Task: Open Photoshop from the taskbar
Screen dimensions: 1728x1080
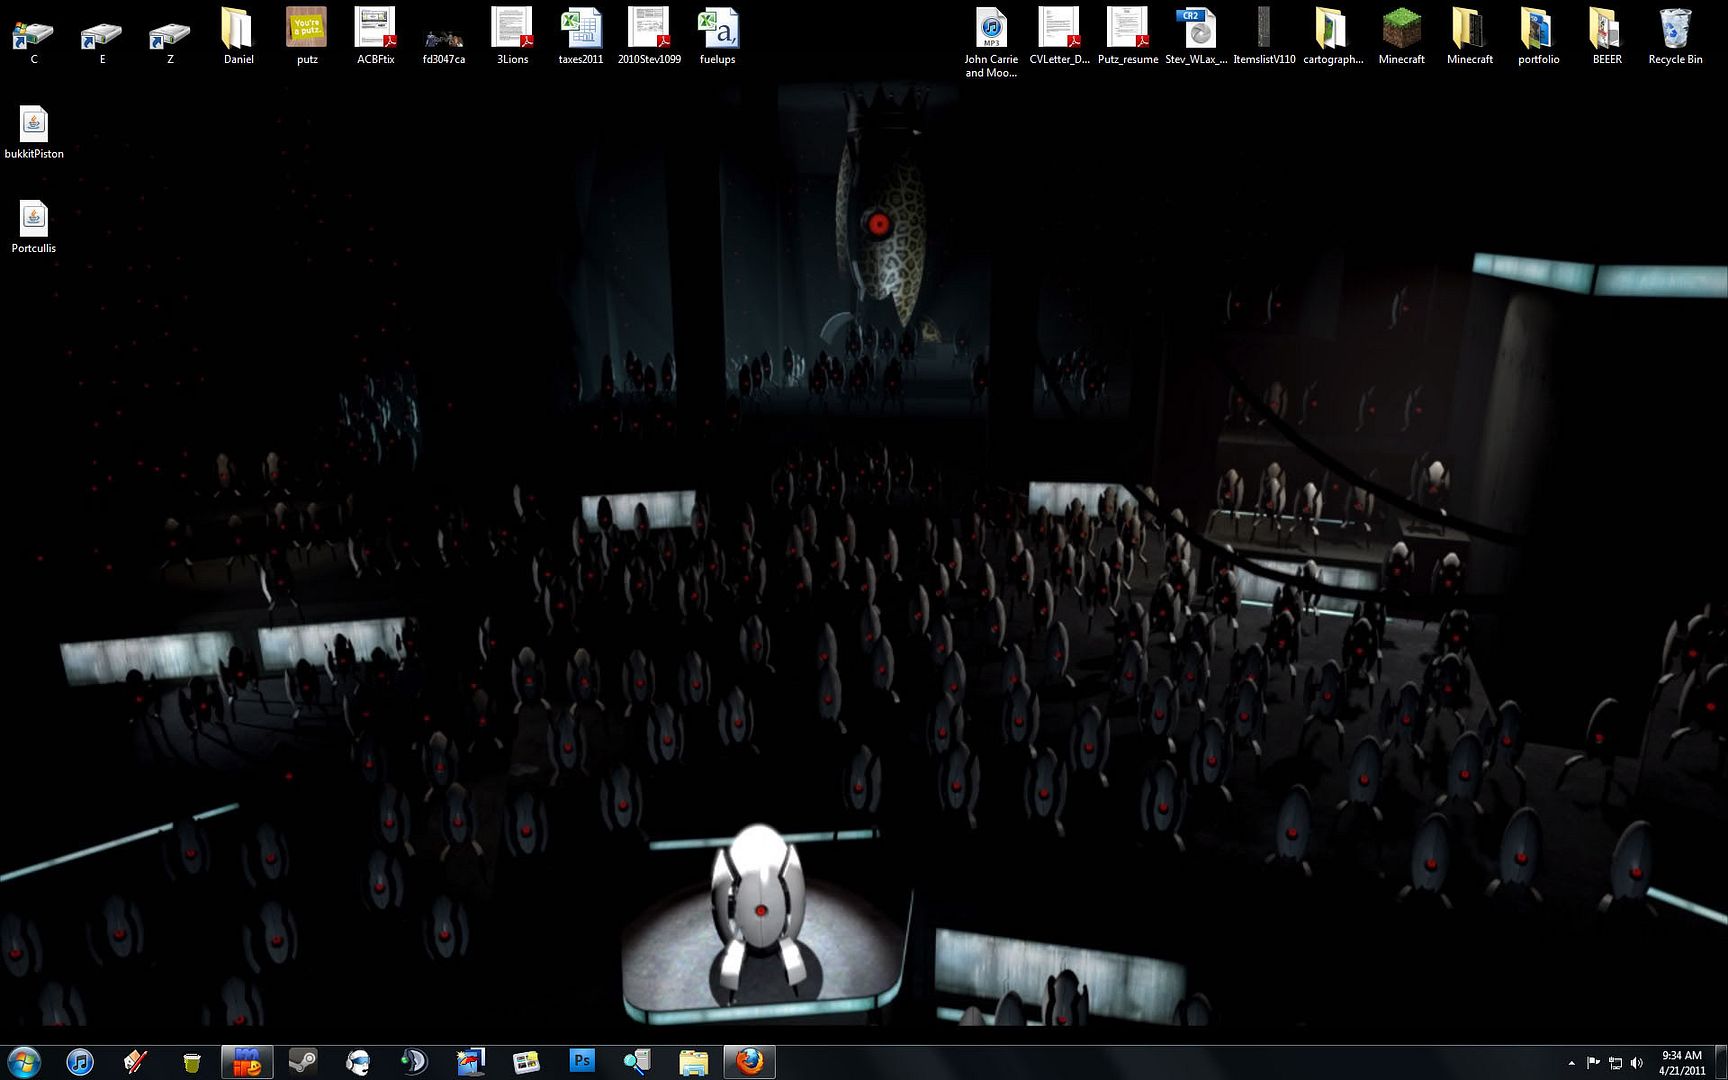Action: tap(581, 1061)
